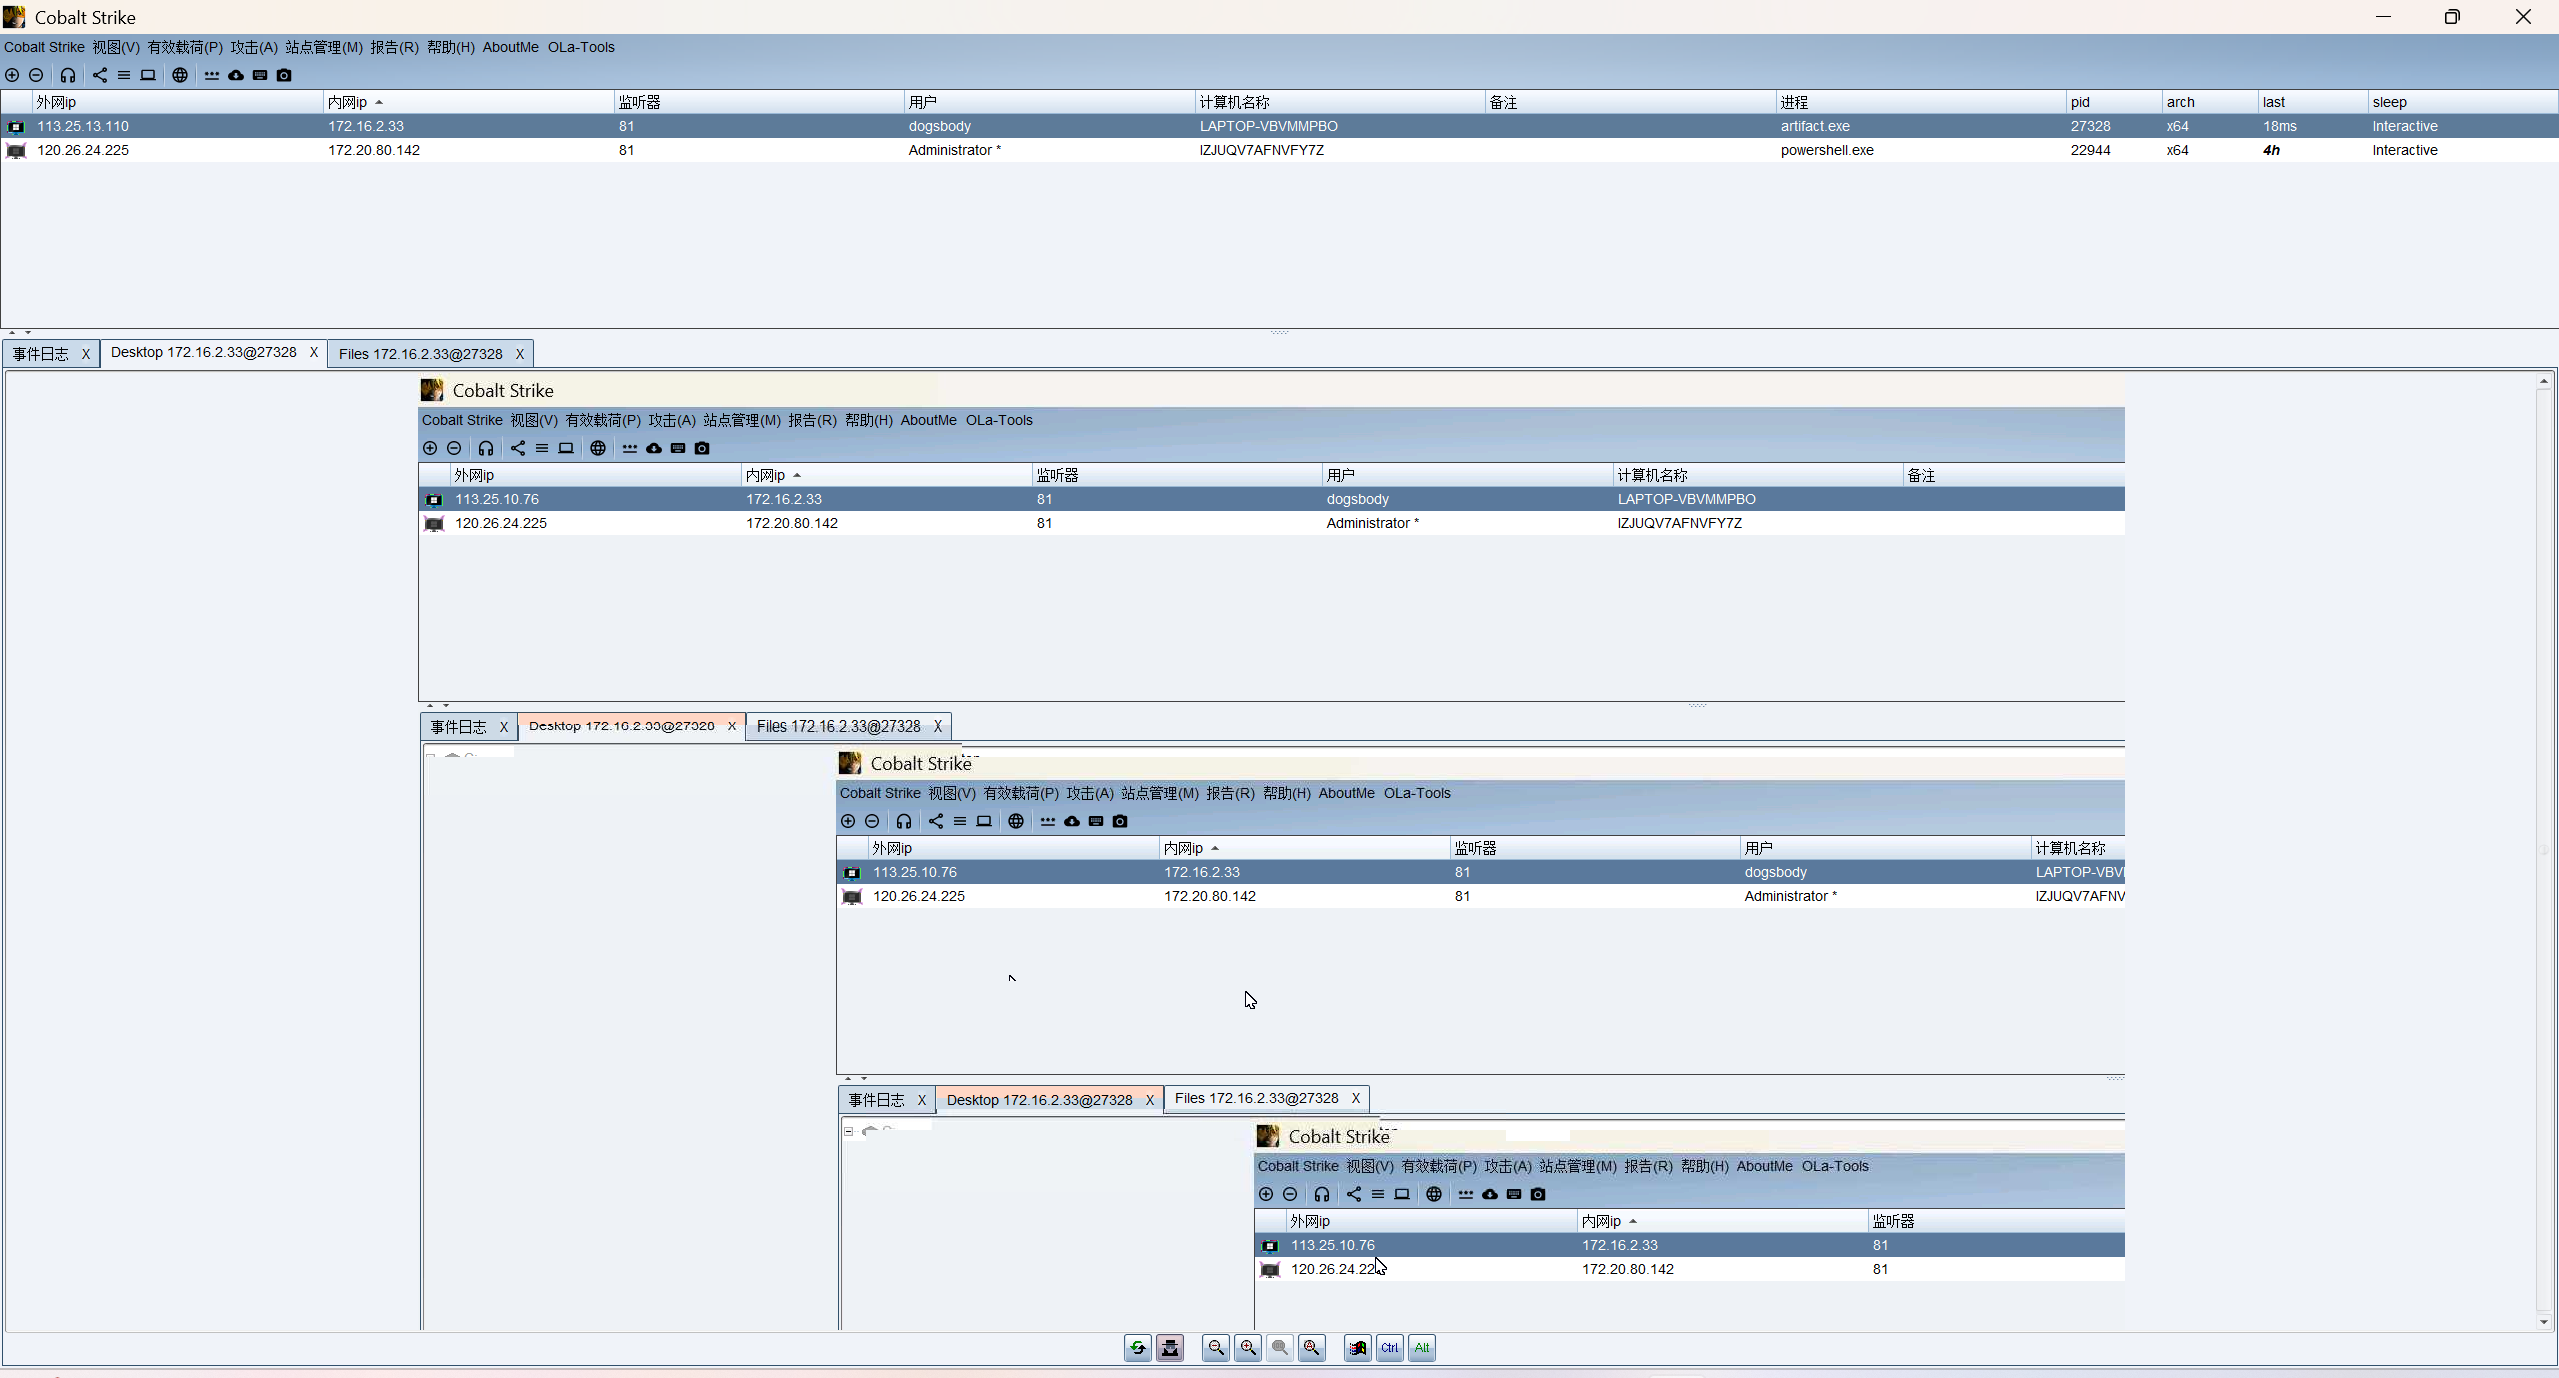Switch to Files 172.16.2.33@27328 tab
The width and height of the screenshot is (2559, 1378).
click(x=420, y=354)
